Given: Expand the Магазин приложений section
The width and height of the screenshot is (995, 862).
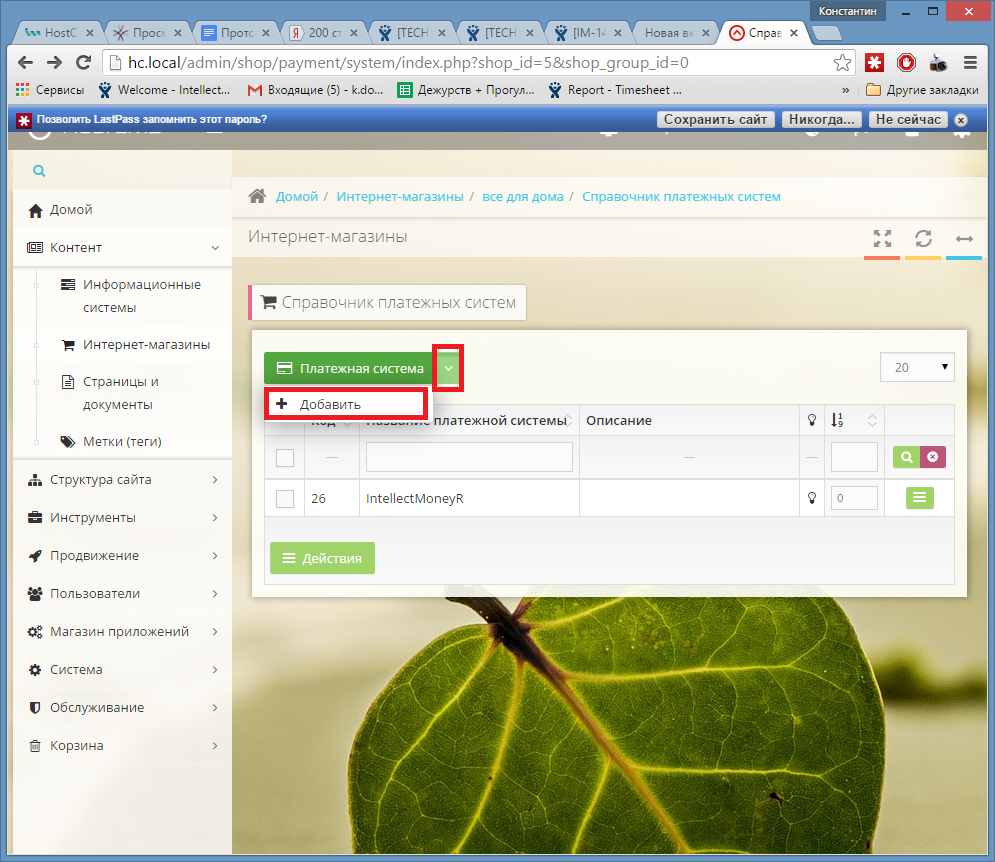Looking at the screenshot, I should click(122, 632).
